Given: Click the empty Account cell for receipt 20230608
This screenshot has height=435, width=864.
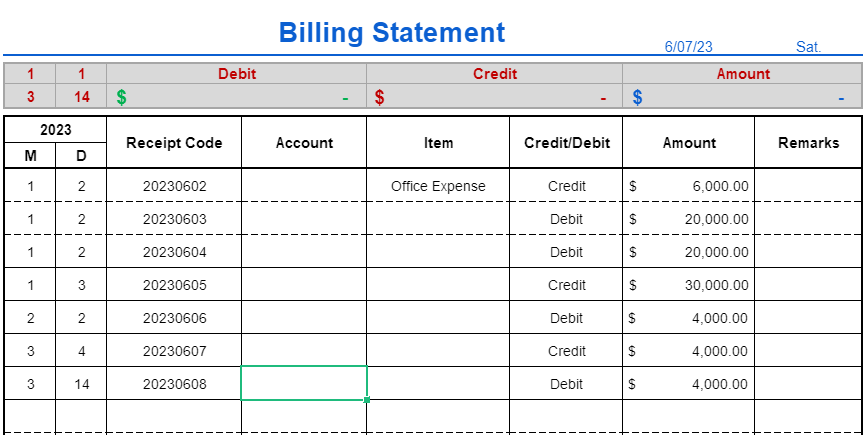Looking at the screenshot, I should pos(304,384).
